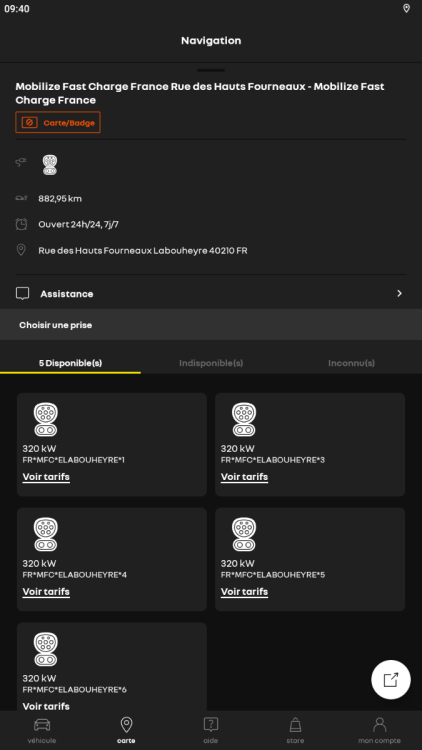Screen dimensions: 422x750
Task: Tap the Carte/Badge payment badge
Action: [58, 122]
